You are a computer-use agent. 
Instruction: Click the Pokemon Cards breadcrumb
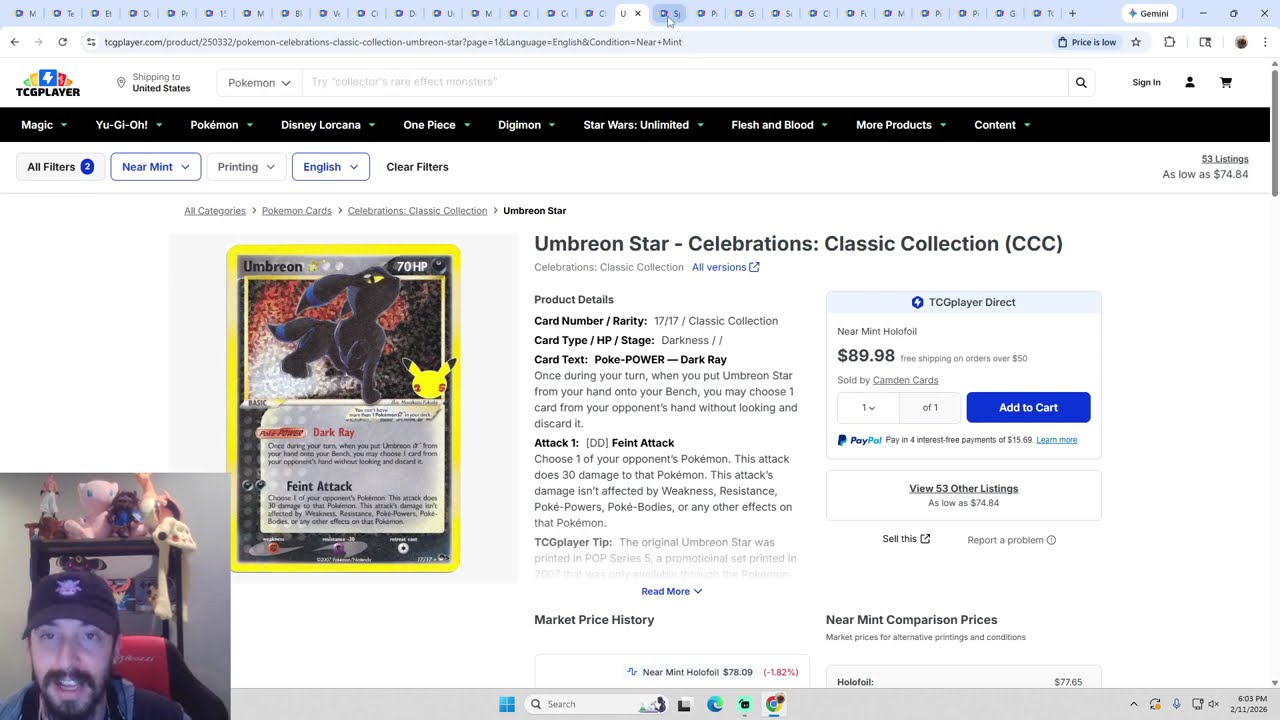[x=296, y=211]
